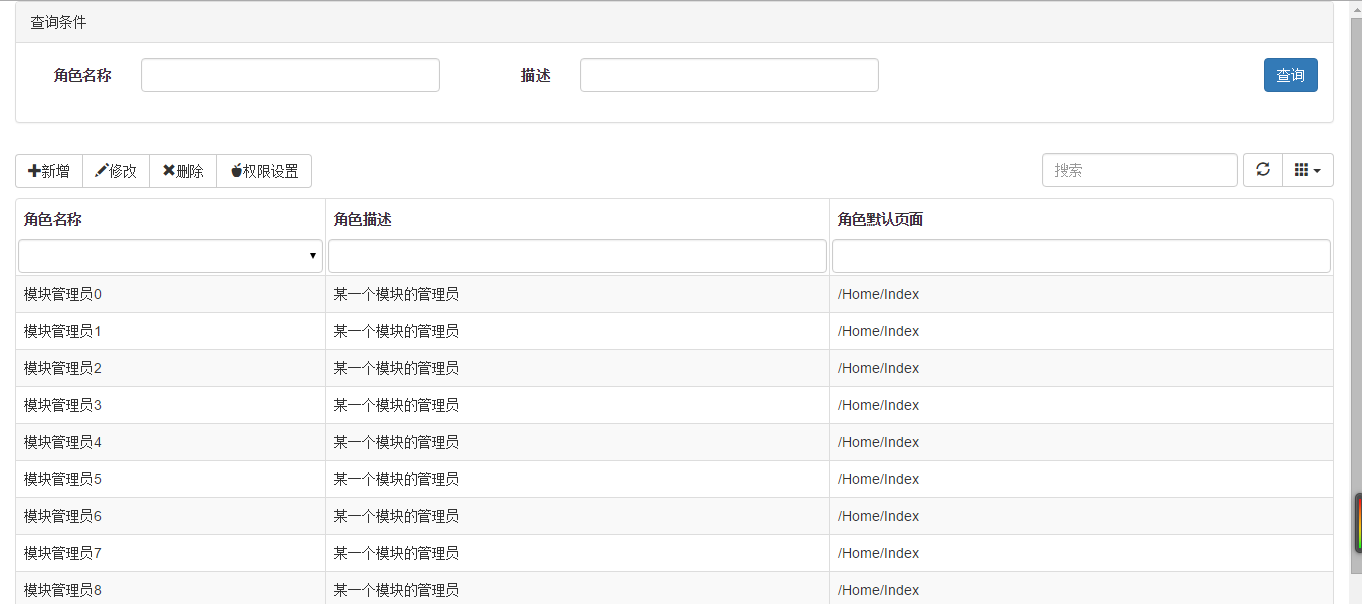Image resolution: width=1362 pixels, height=604 pixels.
Task: Select row 模块管理员4
Action: 674,442
